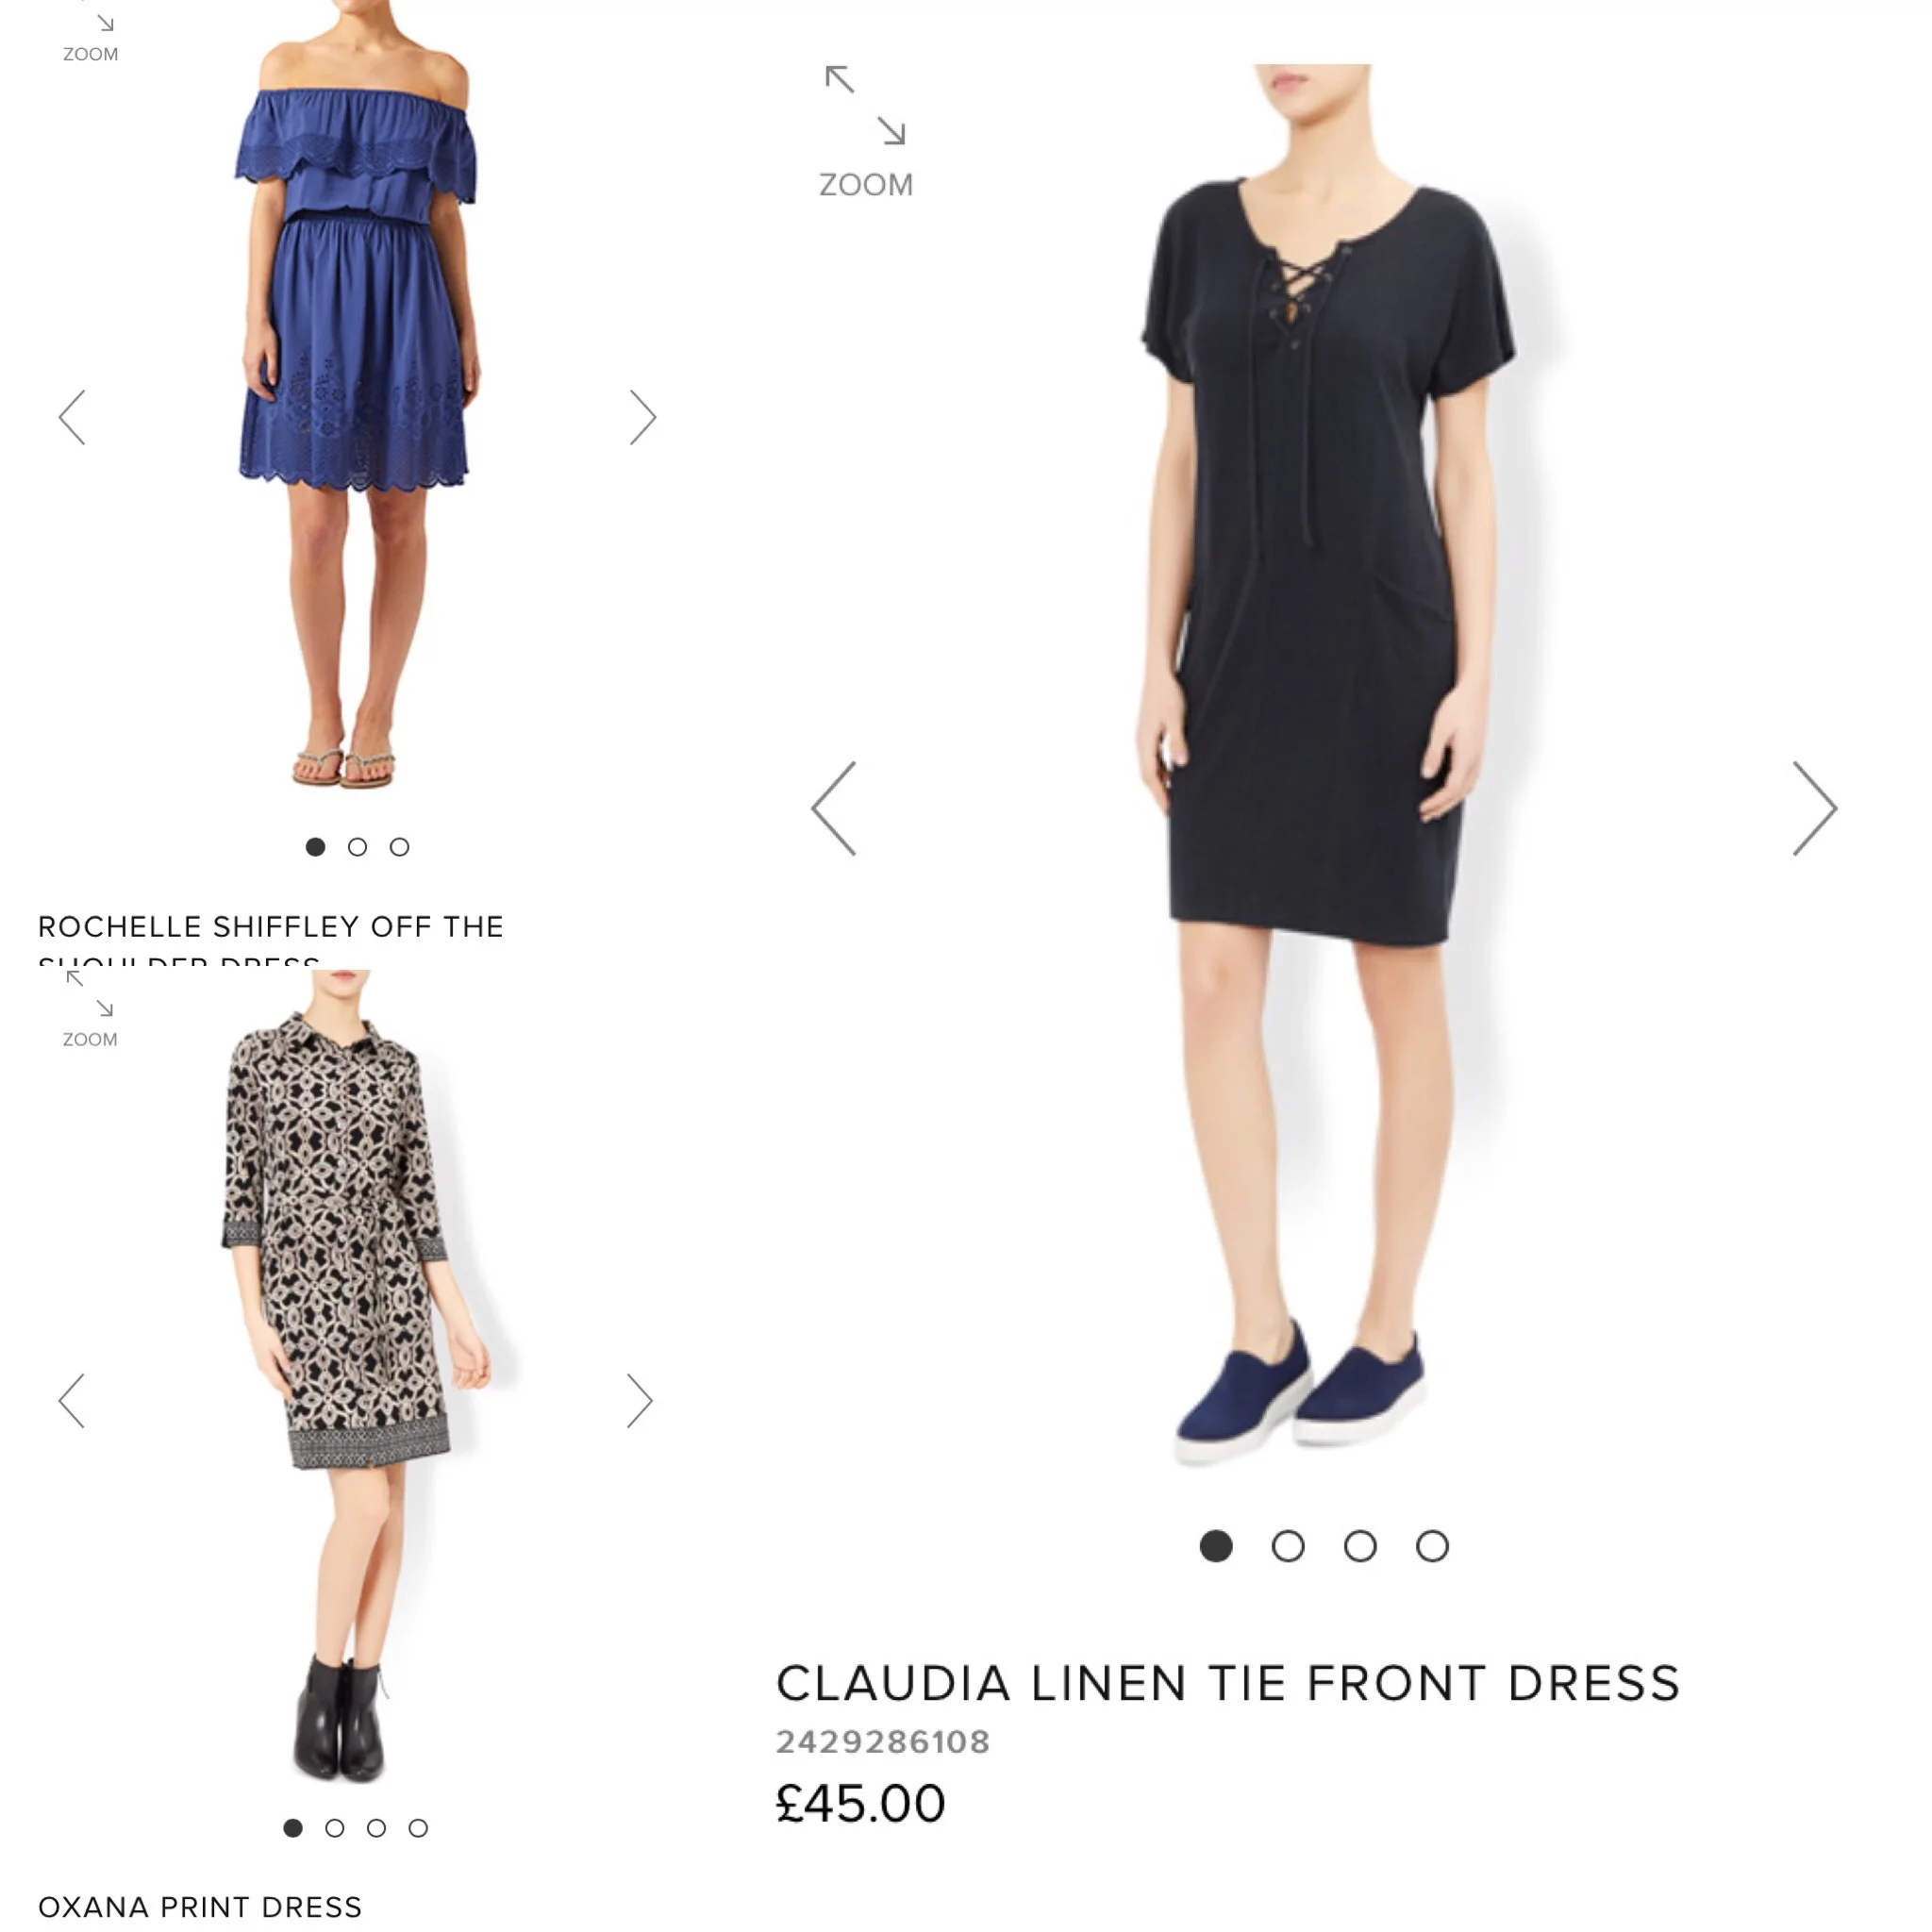Click the Zoom icon on Rochelle blue dress
1932x1932 pixels.
coord(90,35)
